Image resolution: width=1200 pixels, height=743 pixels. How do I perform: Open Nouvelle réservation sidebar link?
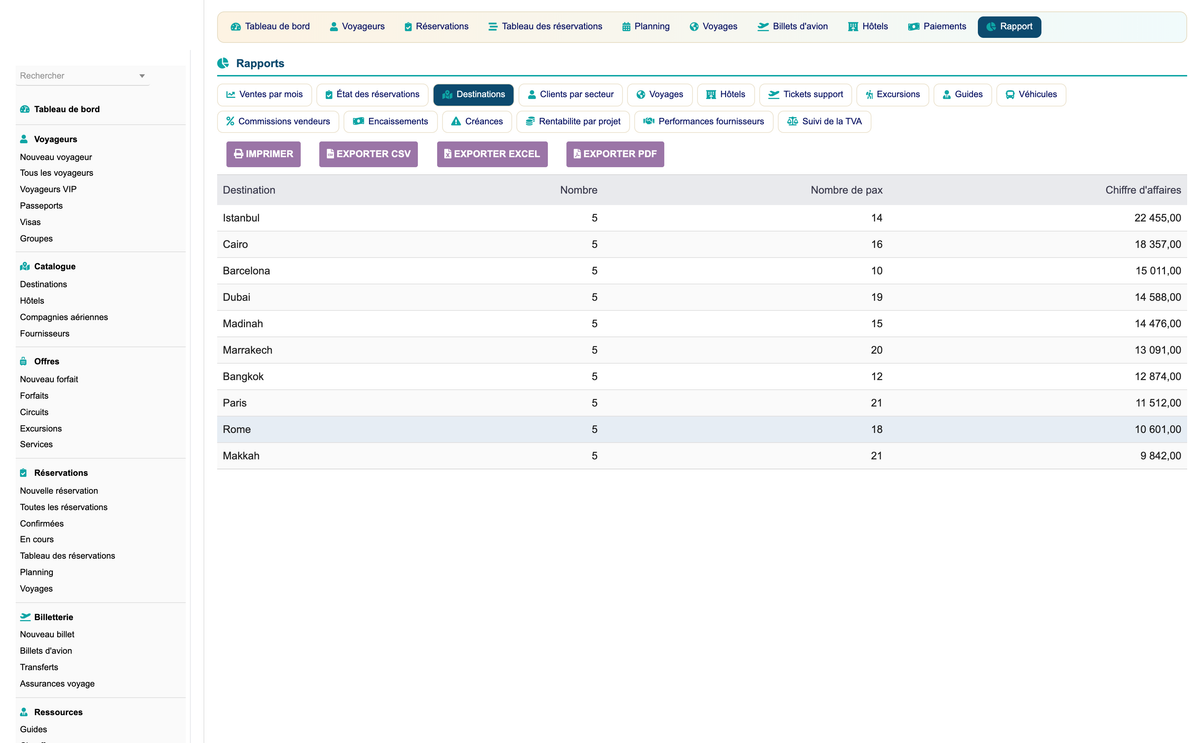point(59,491)
